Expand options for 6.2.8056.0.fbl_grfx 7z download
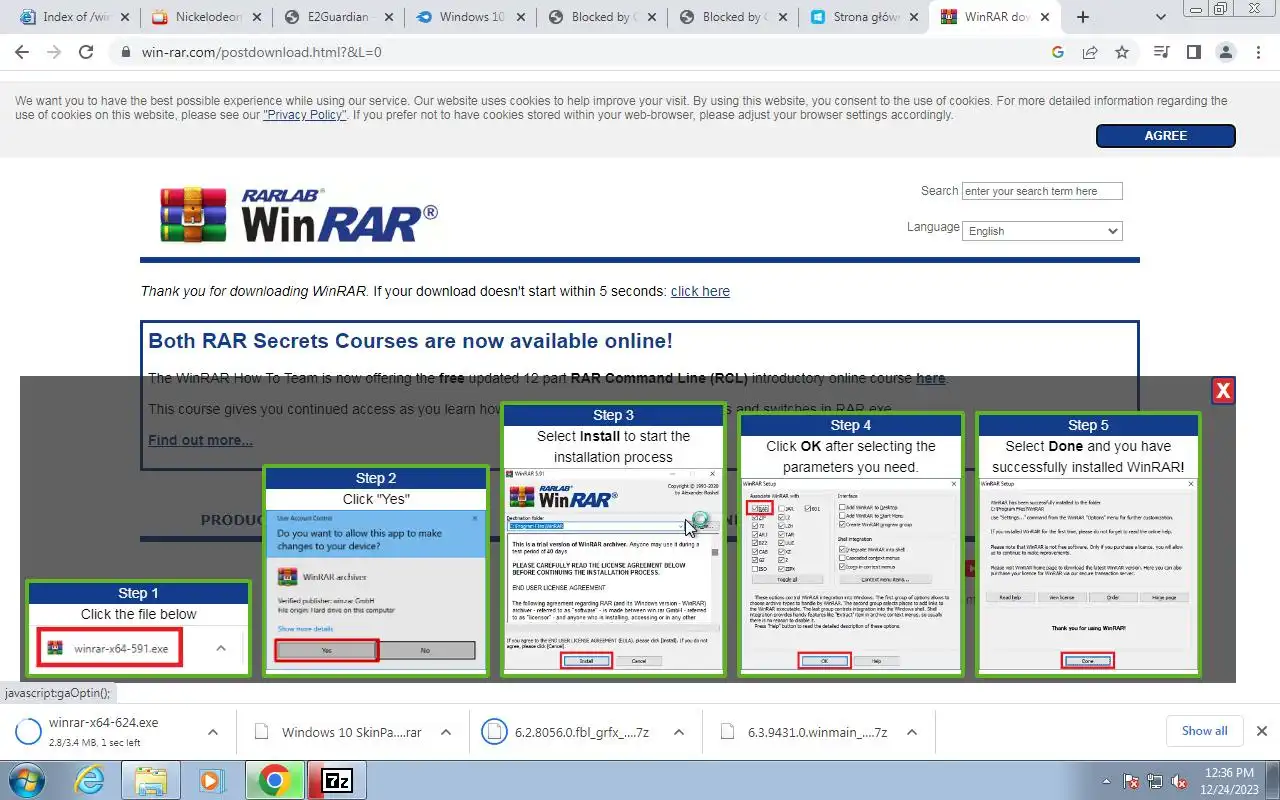1280x800 pixels. pos(679,732)
